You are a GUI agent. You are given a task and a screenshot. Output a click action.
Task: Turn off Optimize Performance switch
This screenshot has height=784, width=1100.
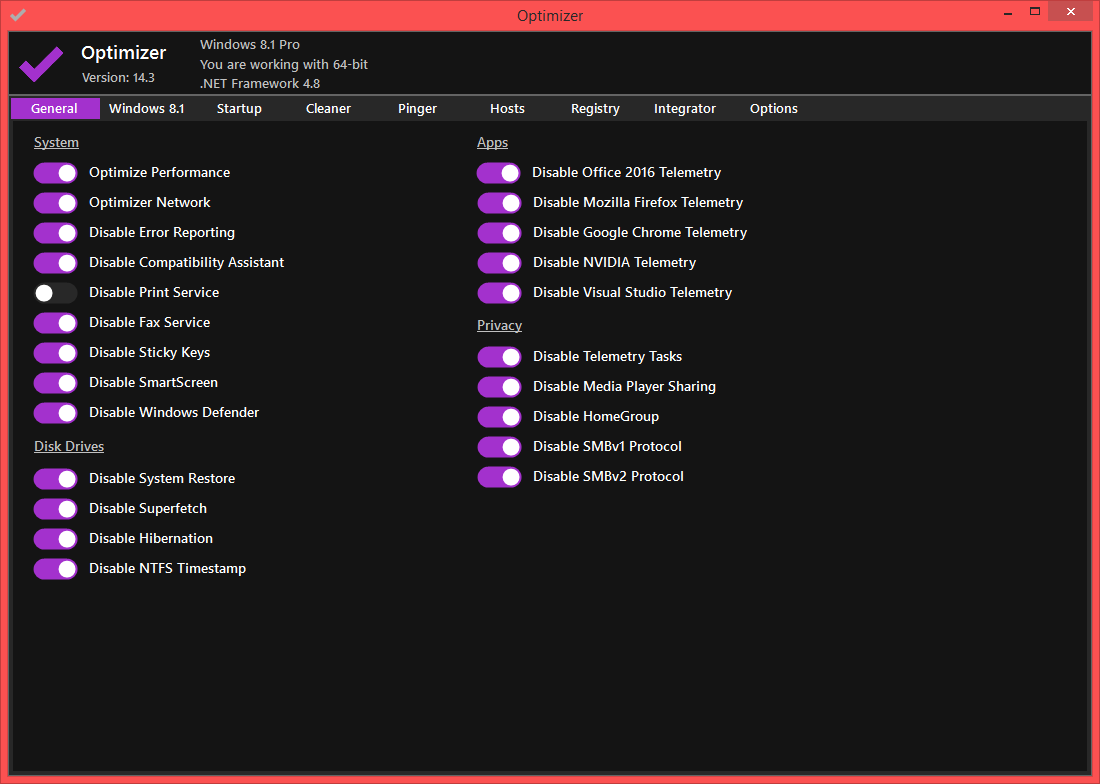pyautogui.click(x=55, y=173)
